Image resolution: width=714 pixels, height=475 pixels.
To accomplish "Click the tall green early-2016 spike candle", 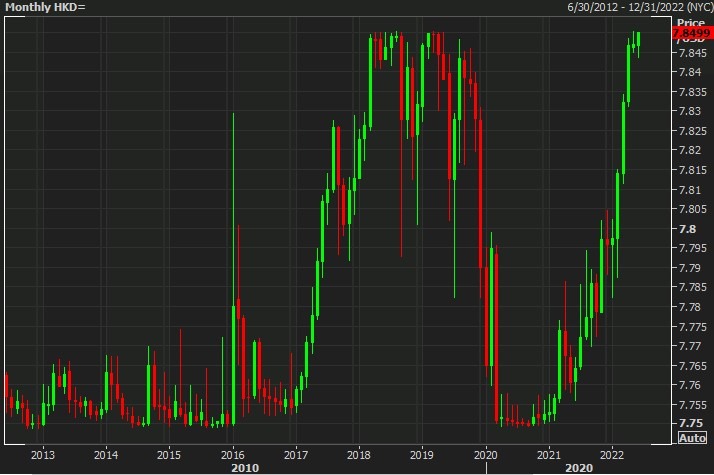I will [x=234, y=269].
